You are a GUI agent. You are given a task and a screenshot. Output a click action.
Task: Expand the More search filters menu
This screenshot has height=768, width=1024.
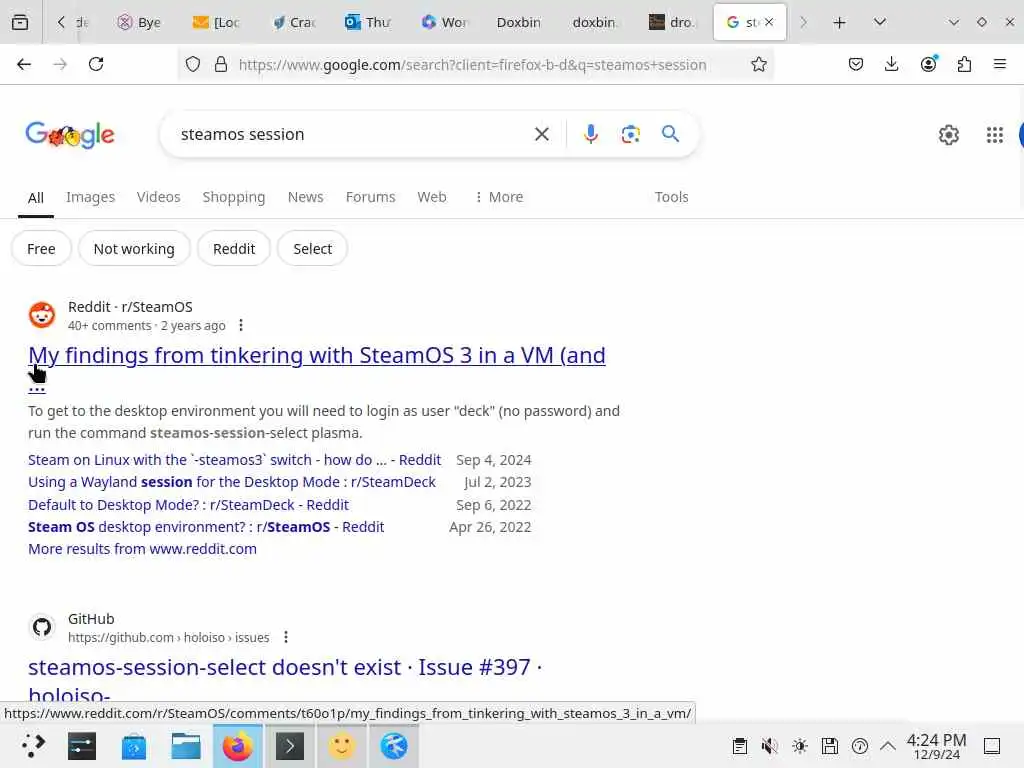point(498,197)
